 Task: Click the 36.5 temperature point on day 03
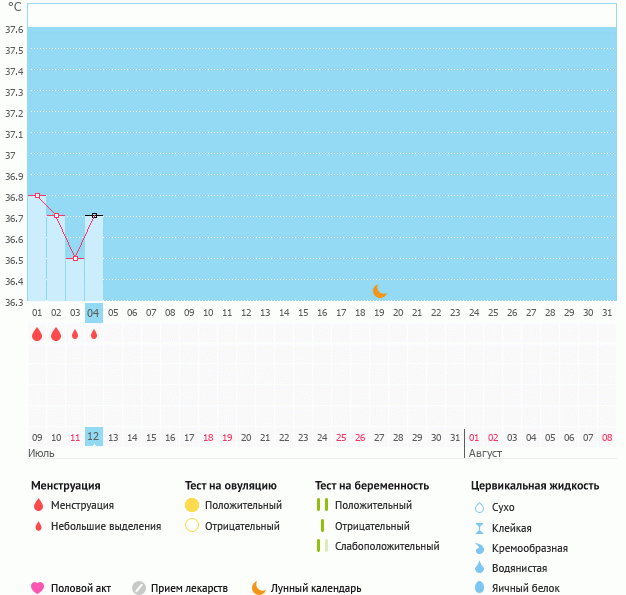[x=75, y=259]
